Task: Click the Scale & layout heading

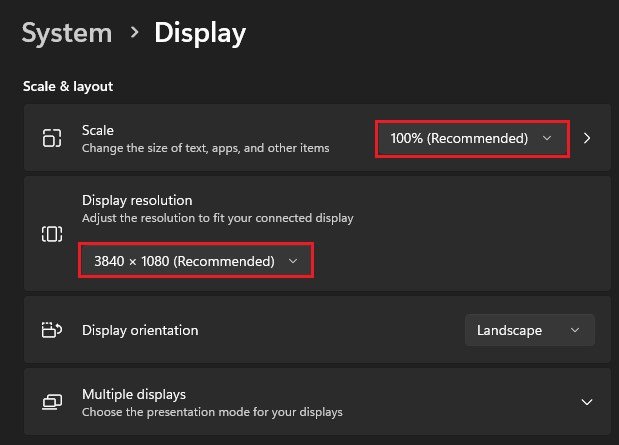Action: click(x=68, y=86)
